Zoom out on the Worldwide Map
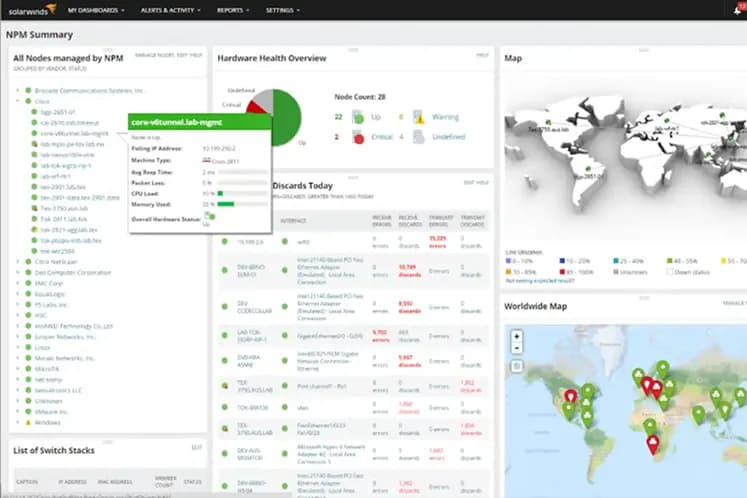The image size is (747, 498). (x=517, y=348)
